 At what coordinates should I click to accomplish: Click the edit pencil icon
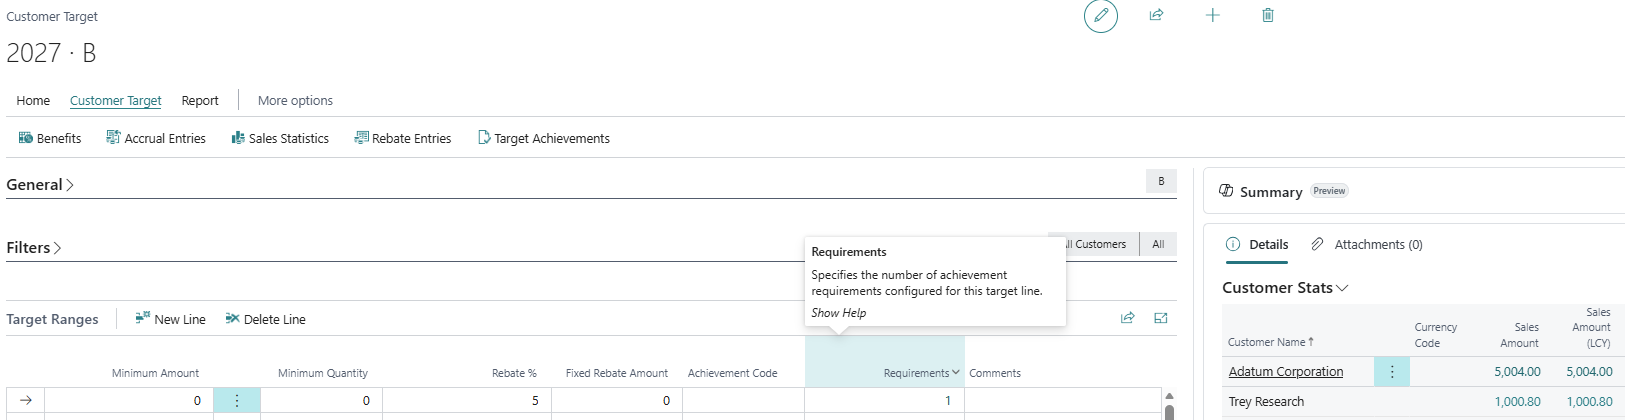(x=1101, y=16)
